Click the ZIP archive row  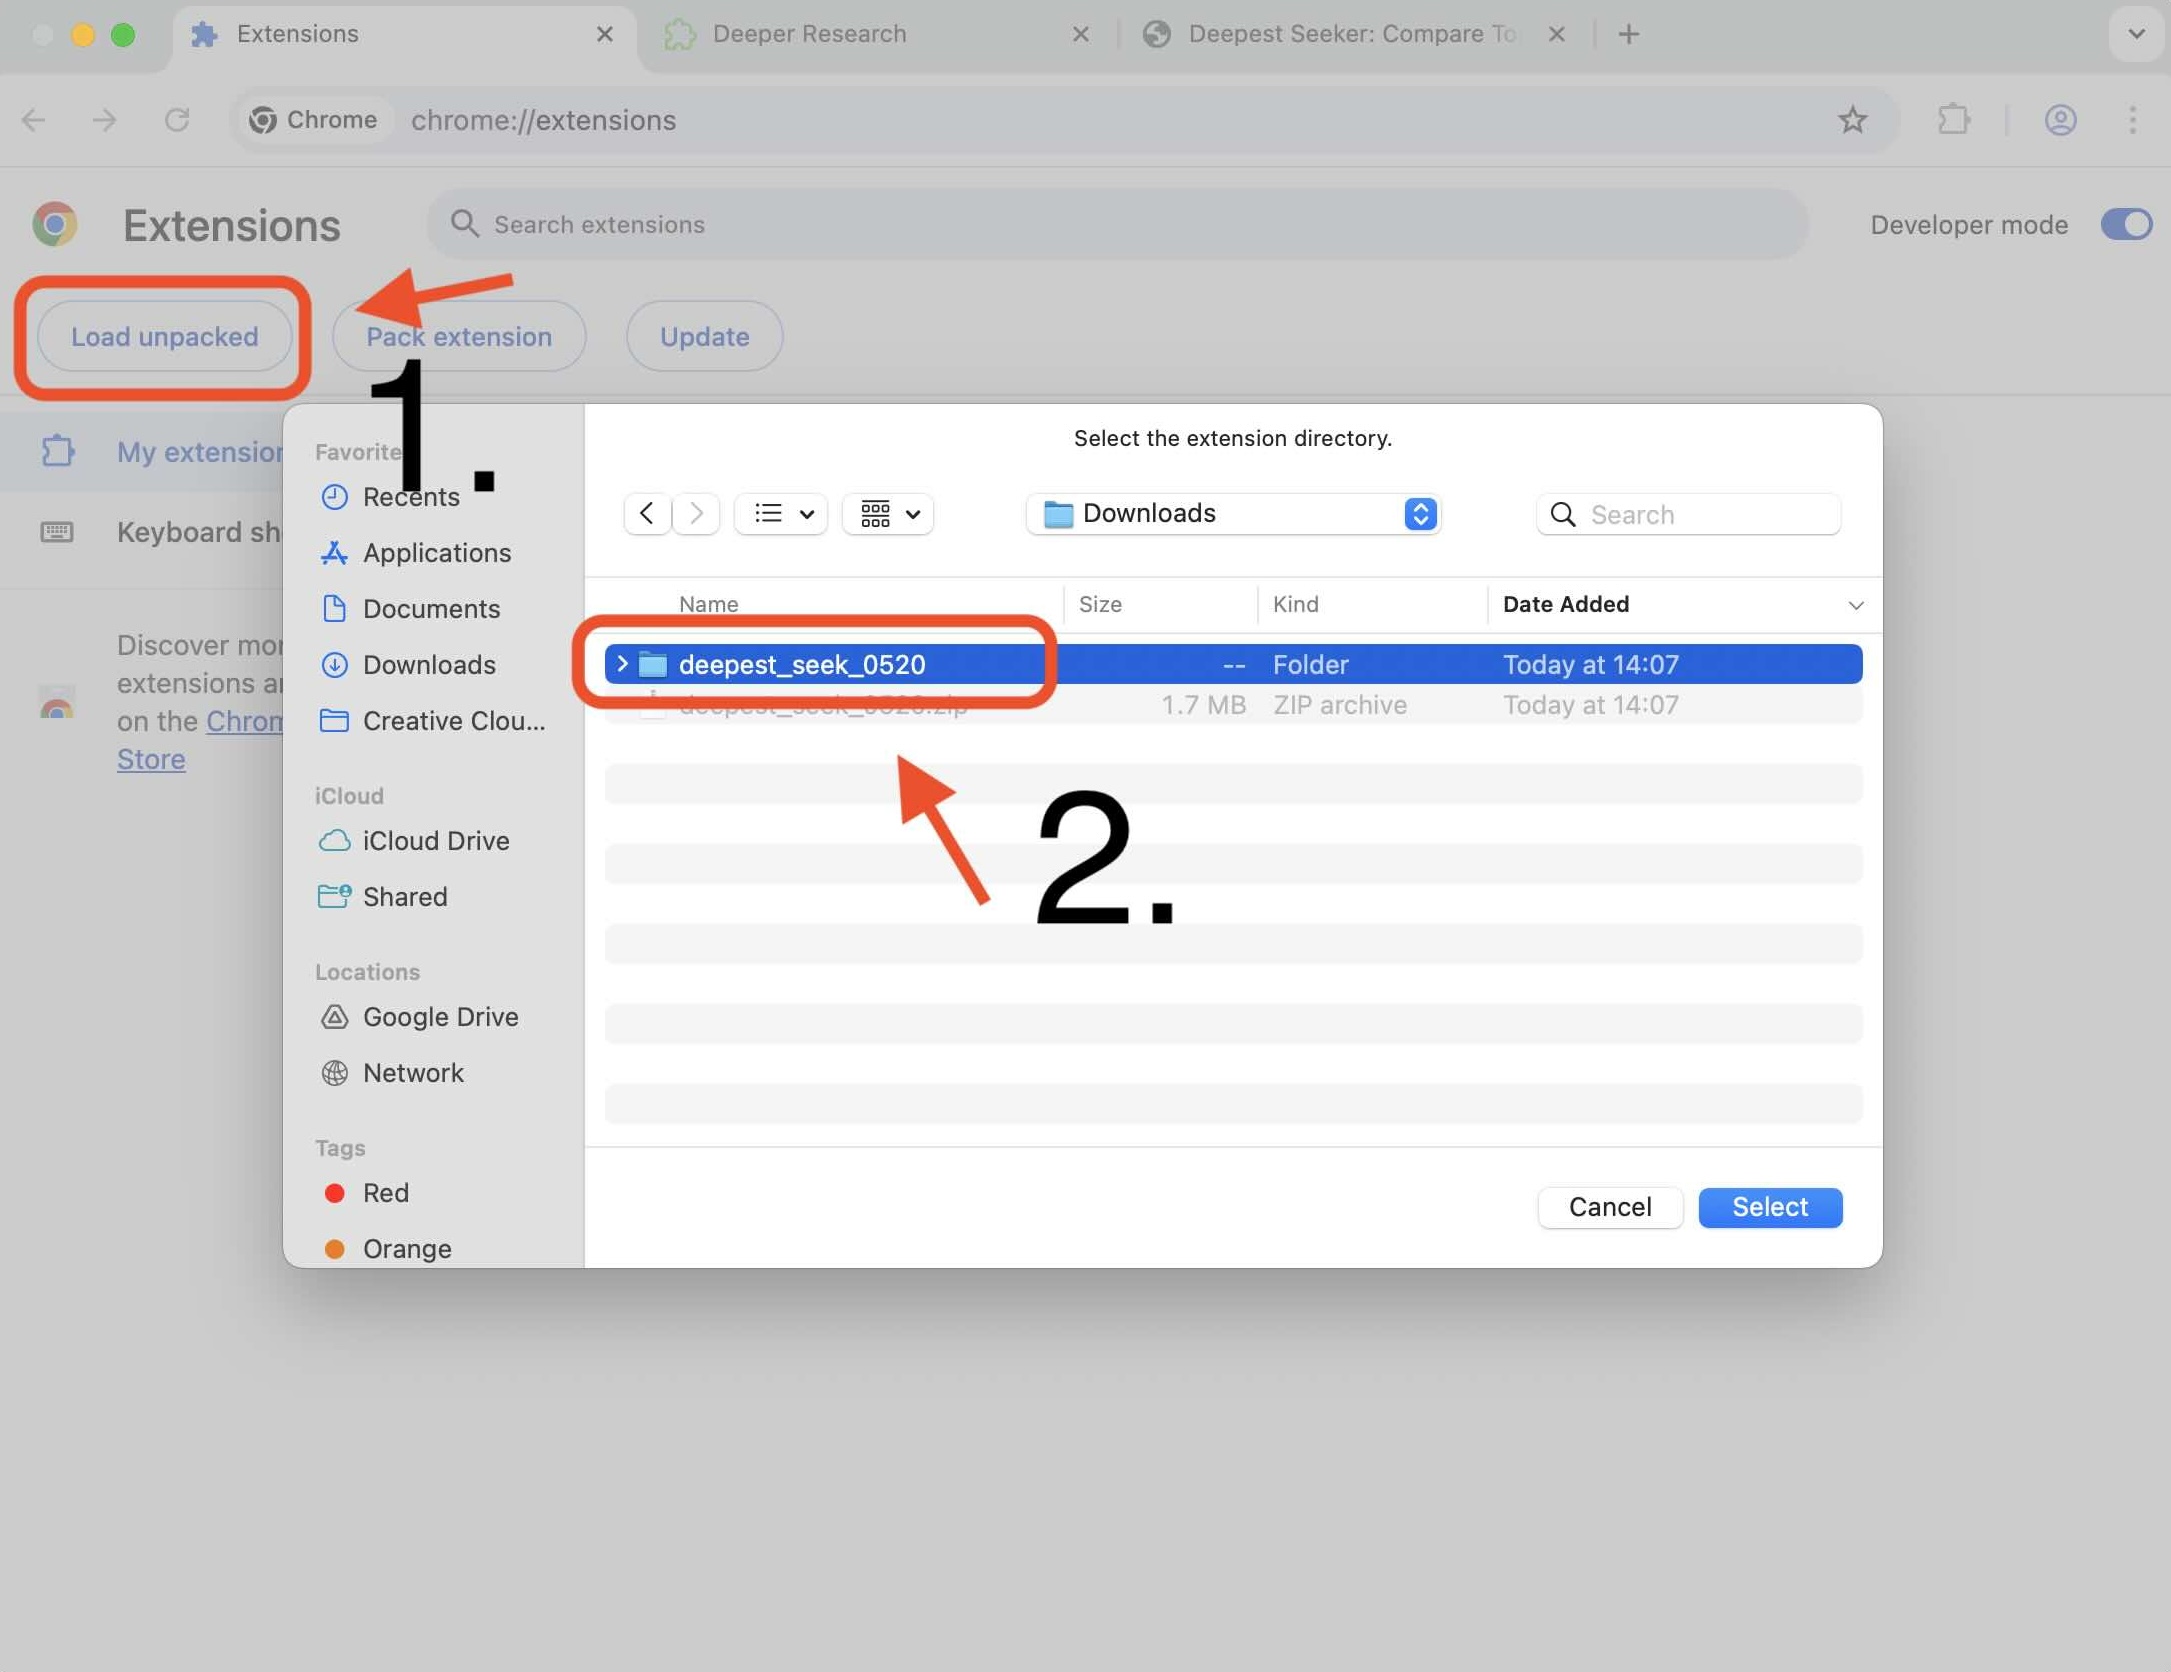[1233, 705]
